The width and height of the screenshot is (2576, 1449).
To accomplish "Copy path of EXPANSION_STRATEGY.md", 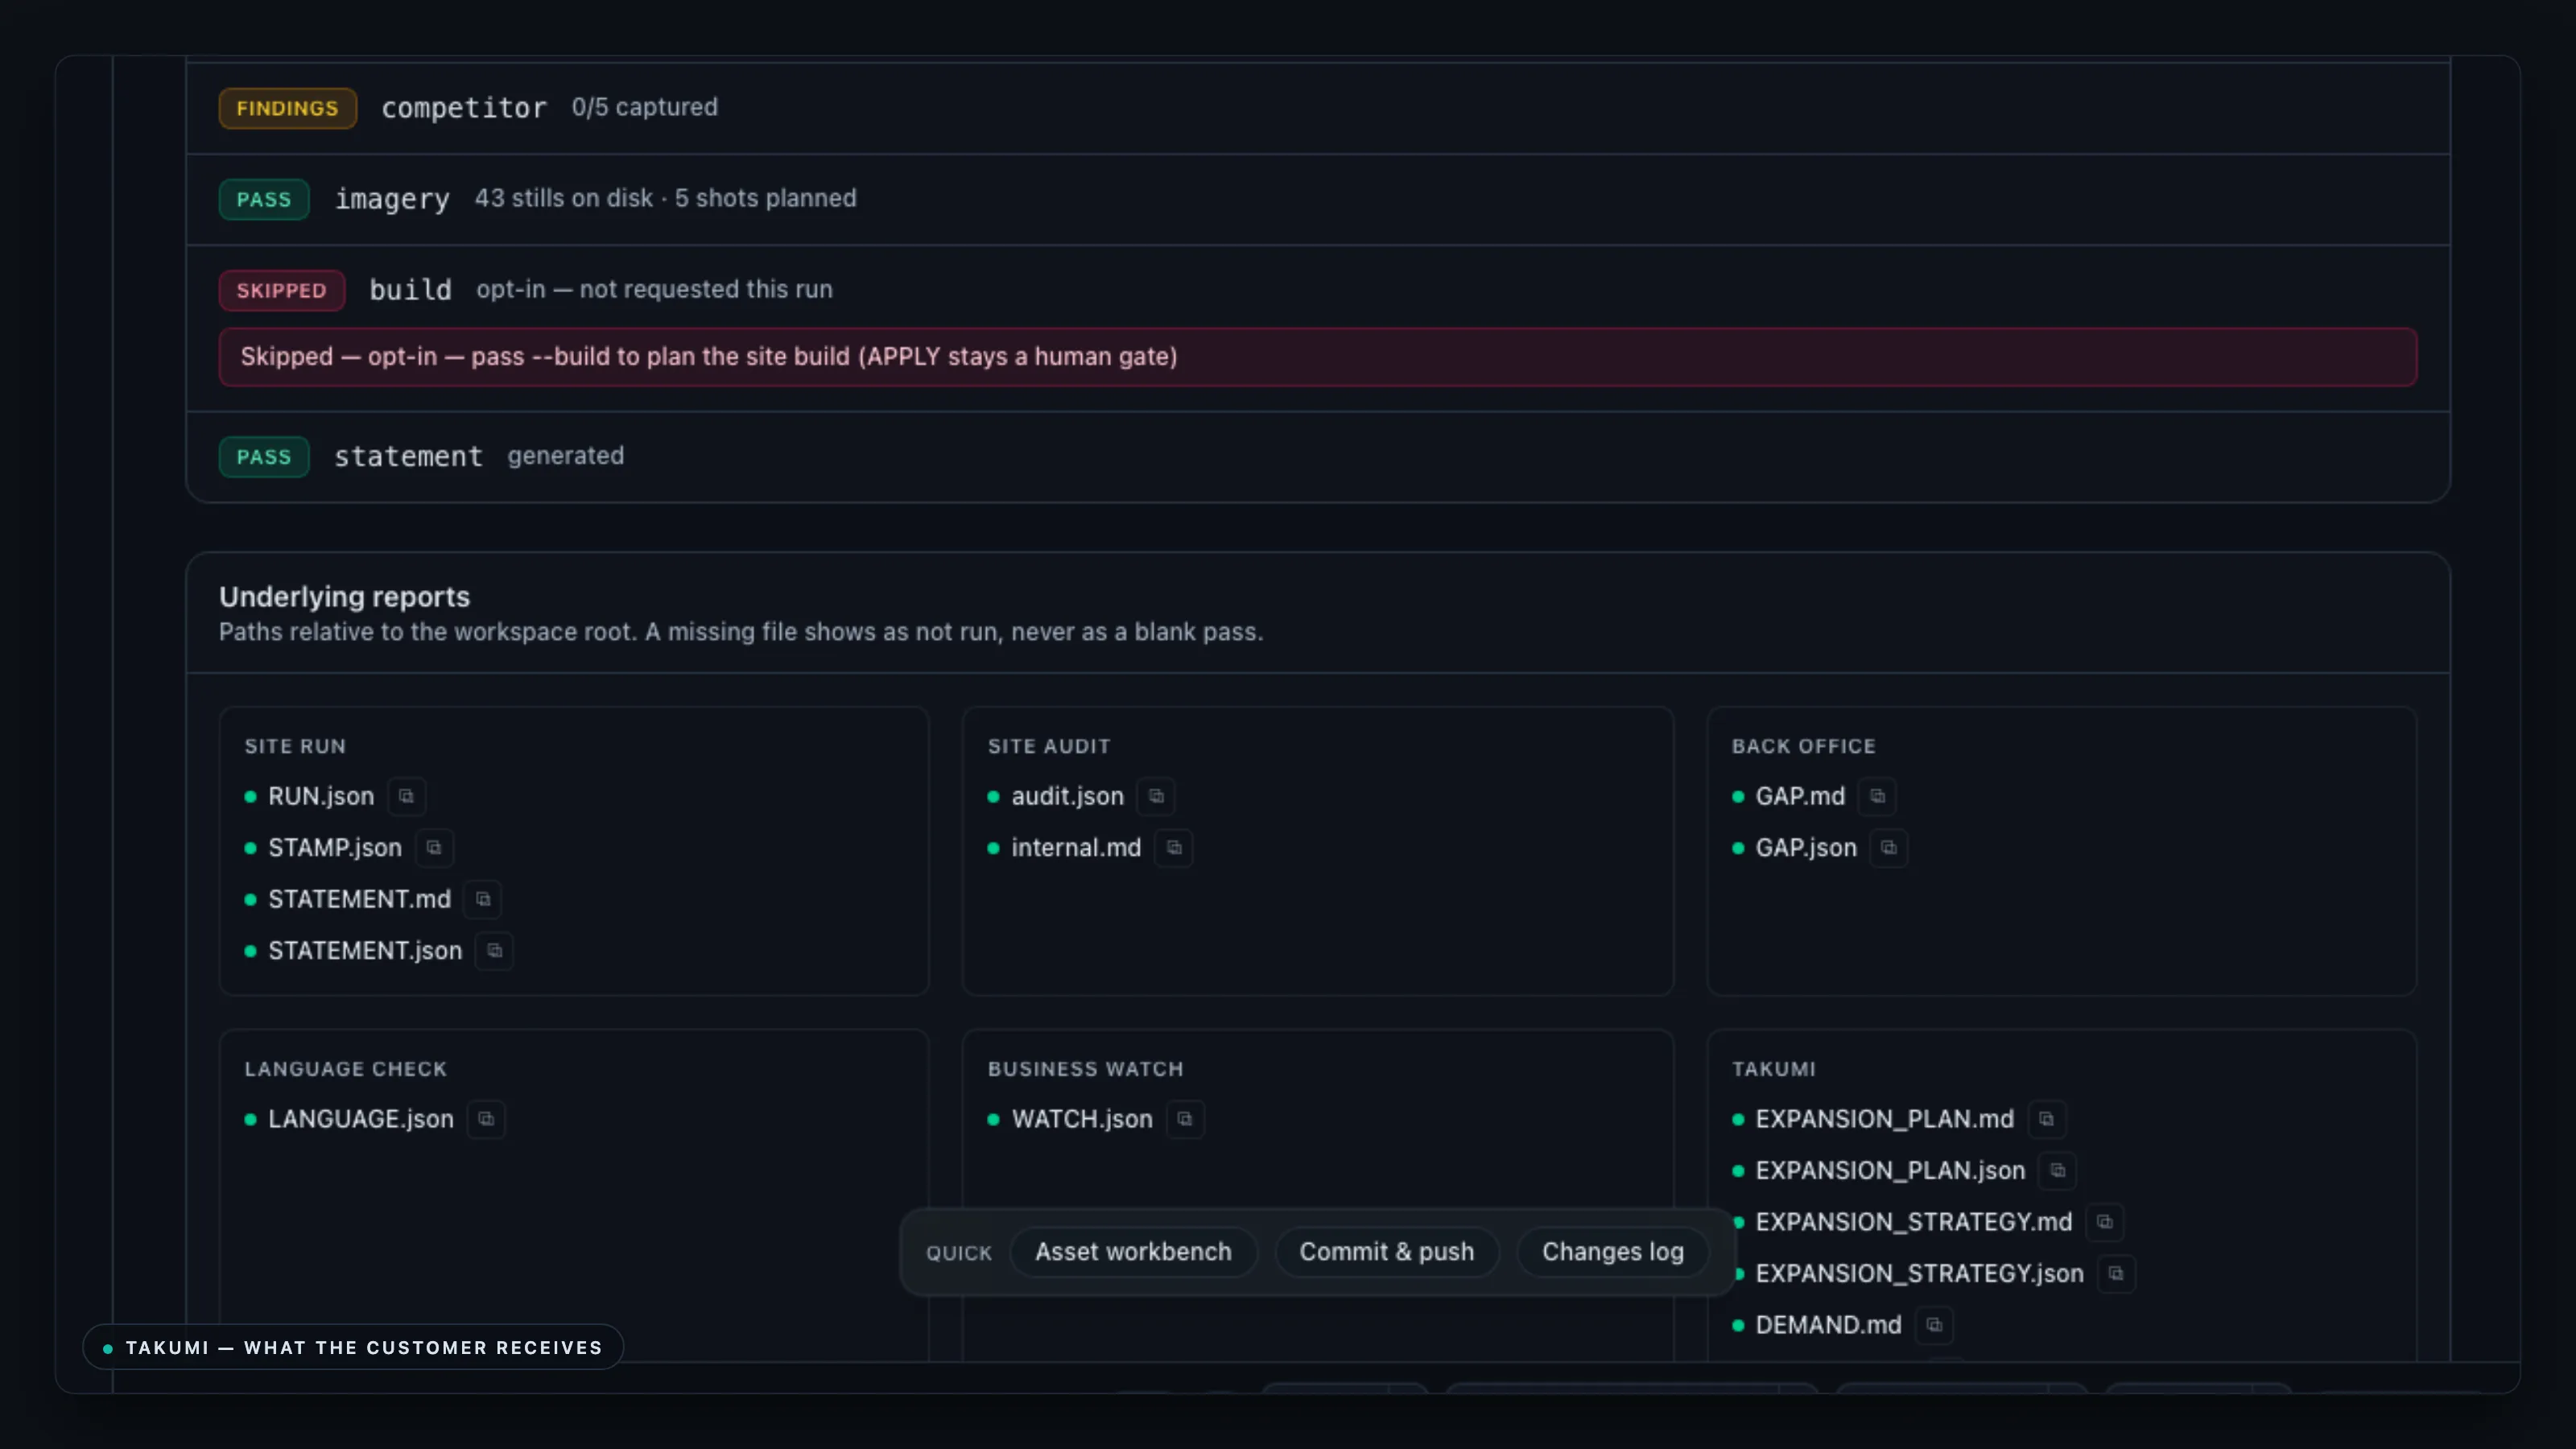I will pos(2104,1222).
